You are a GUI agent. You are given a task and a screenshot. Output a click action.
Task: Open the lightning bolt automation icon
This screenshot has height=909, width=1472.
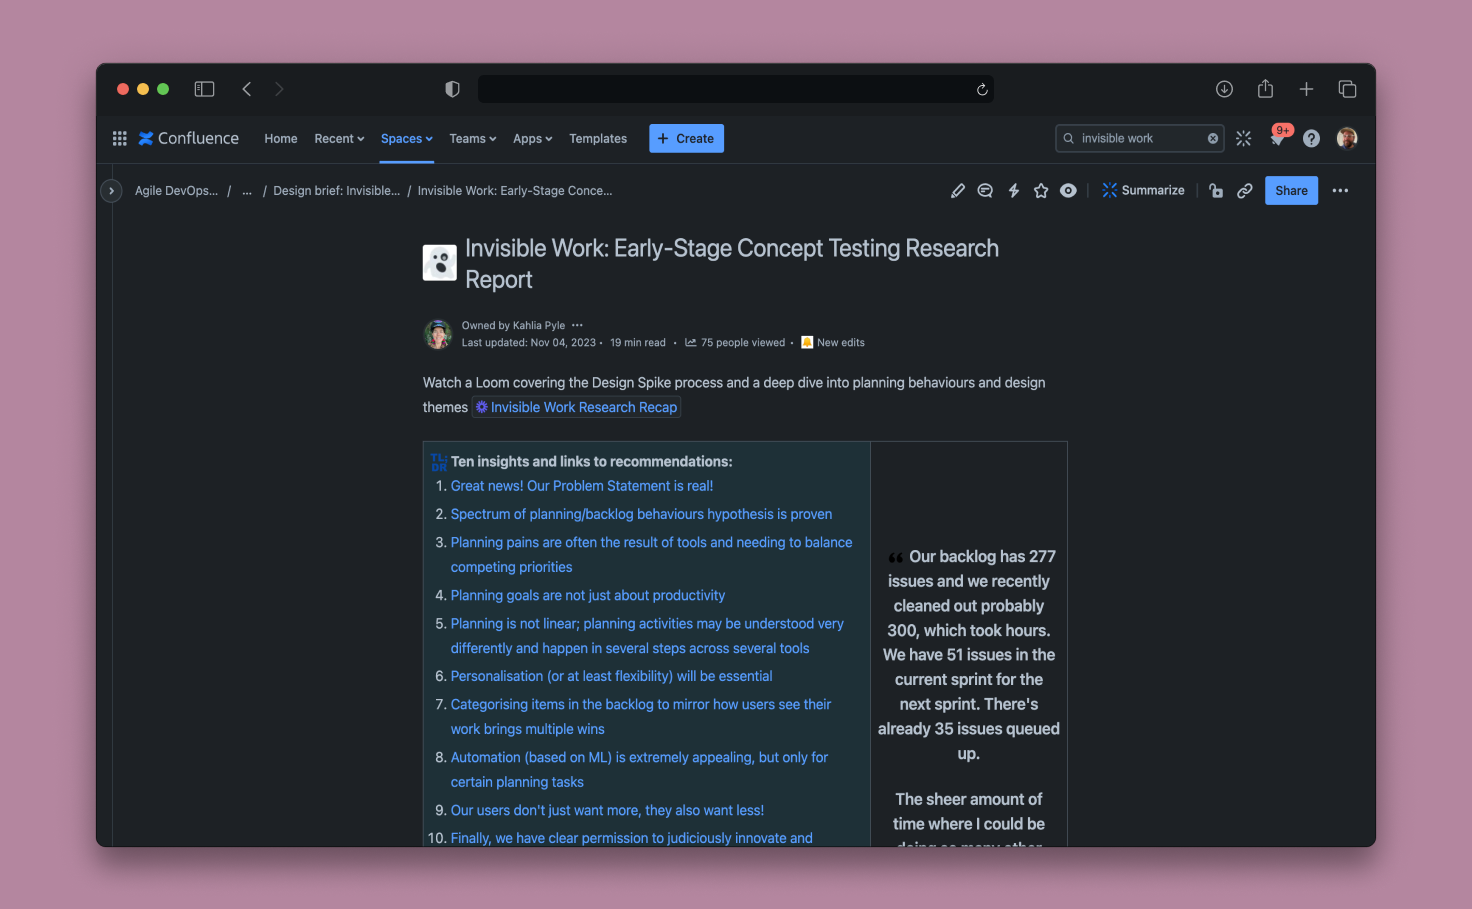point(1013,191)
